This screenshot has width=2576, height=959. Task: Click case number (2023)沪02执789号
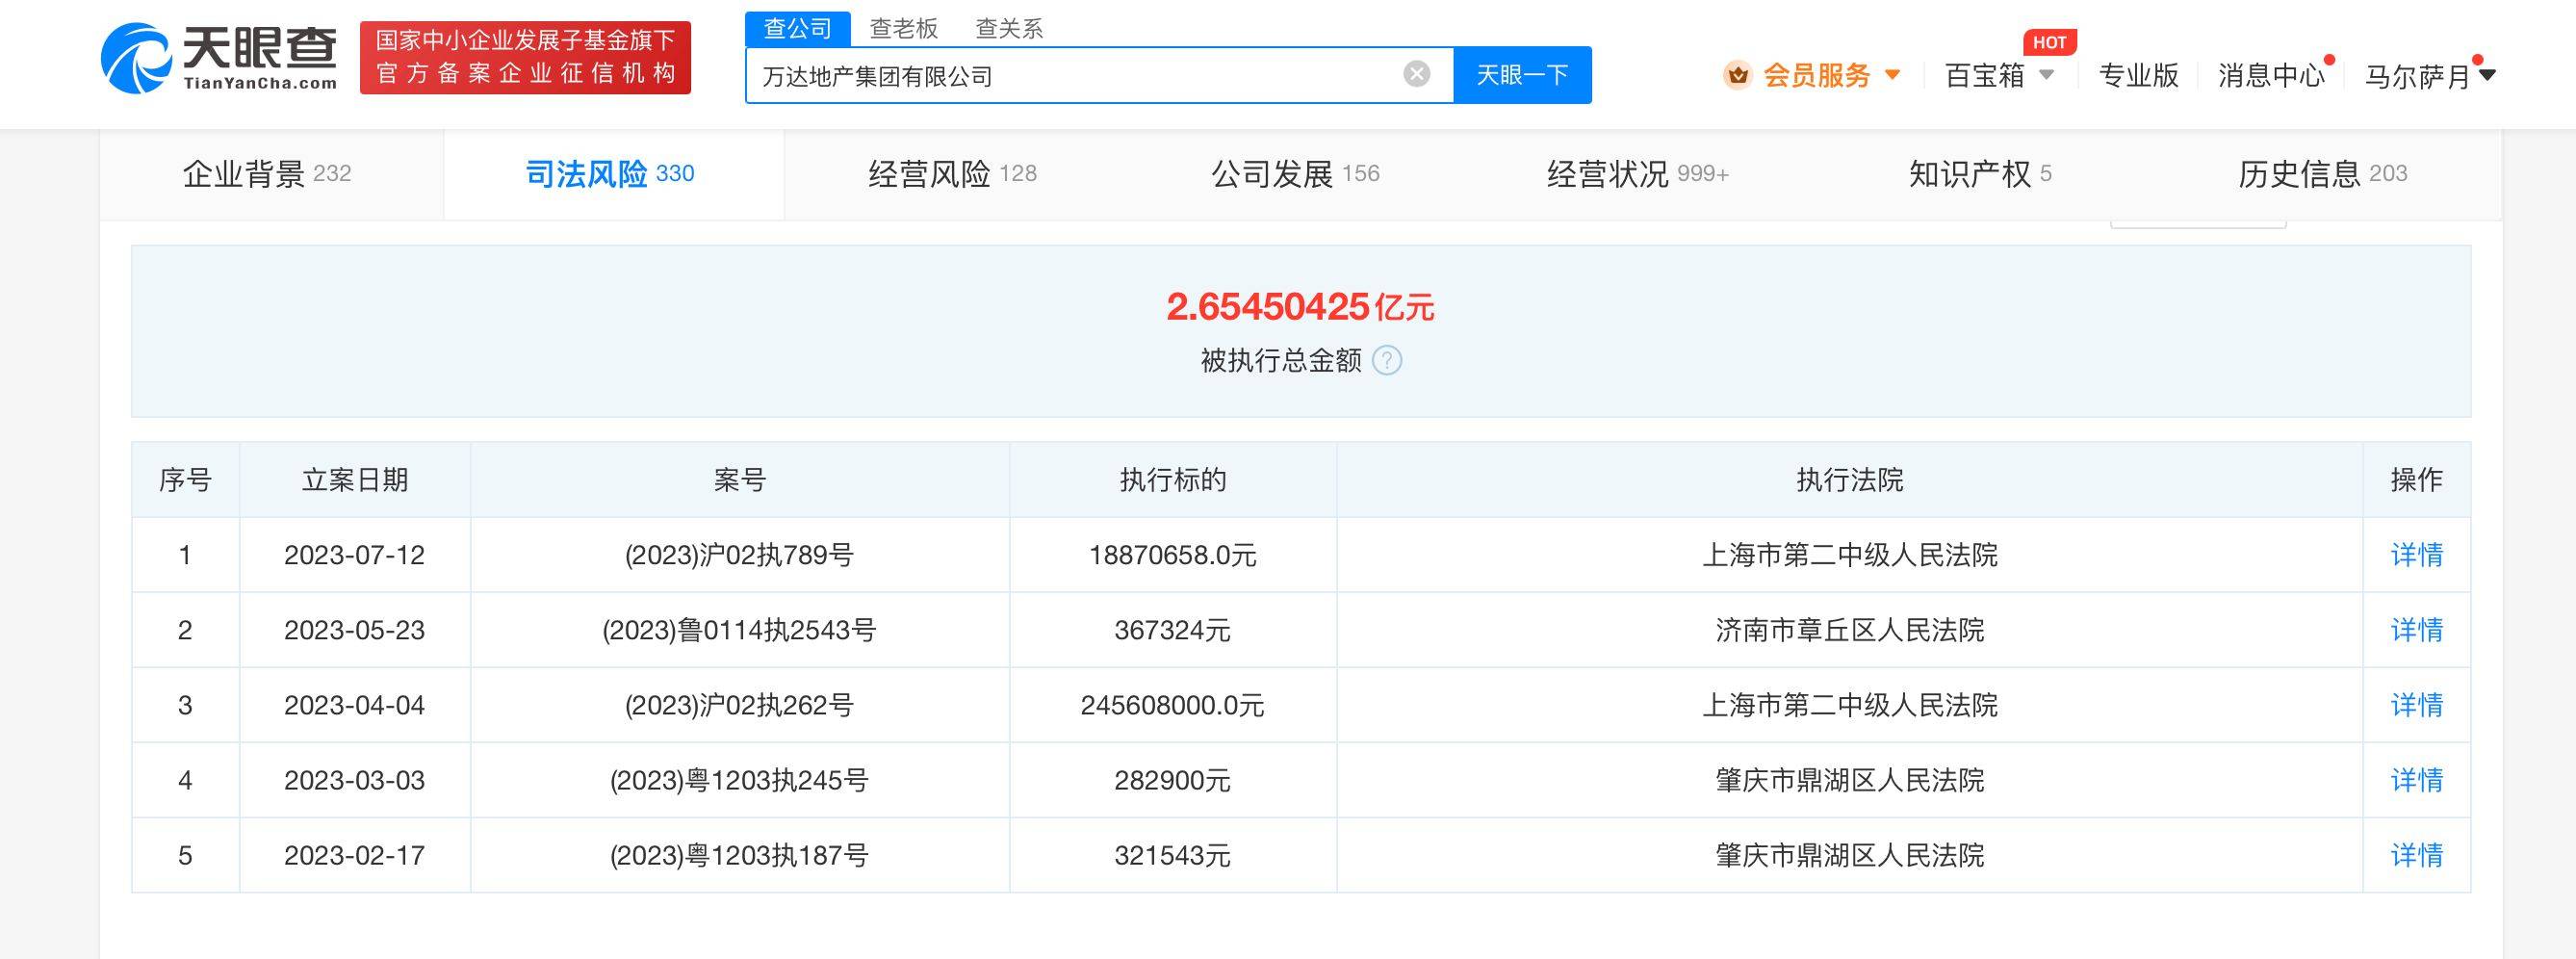[739, 555]
